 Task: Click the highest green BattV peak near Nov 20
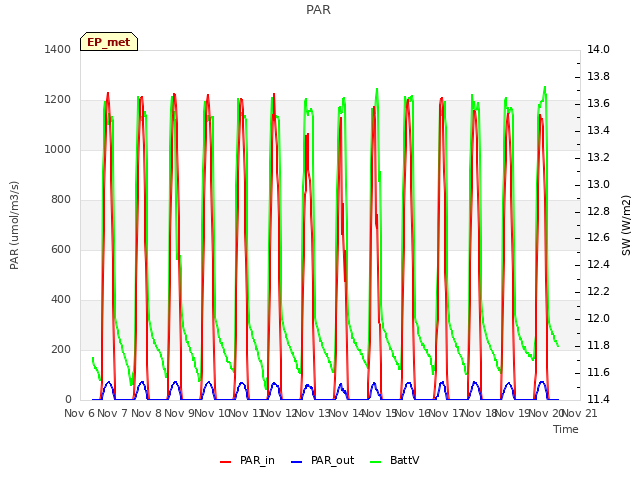544,87
